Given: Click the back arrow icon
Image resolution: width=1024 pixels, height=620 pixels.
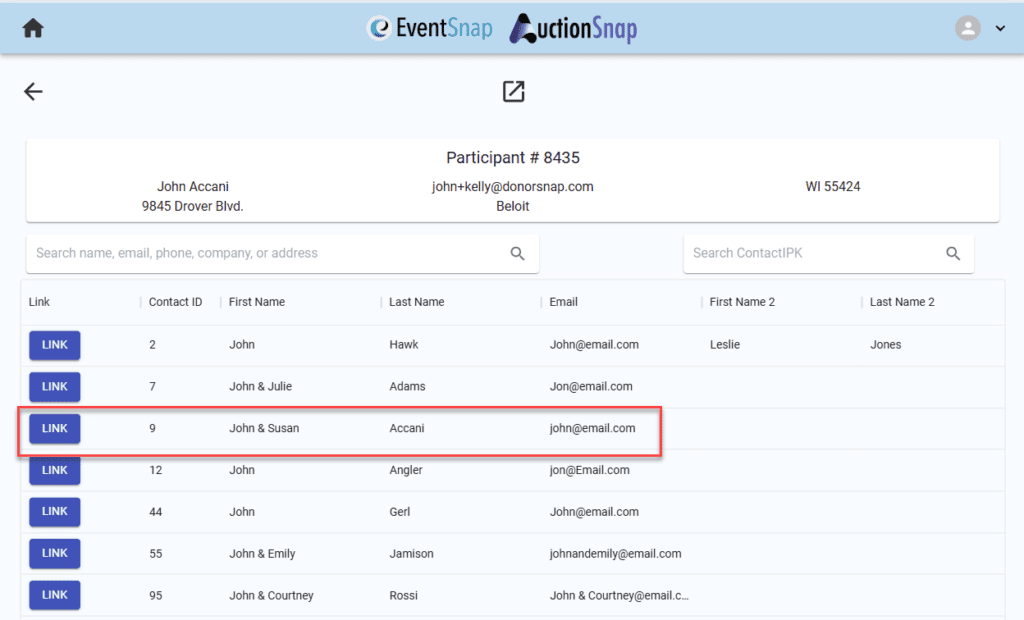Looking at the screenshot, I should 33,92.
